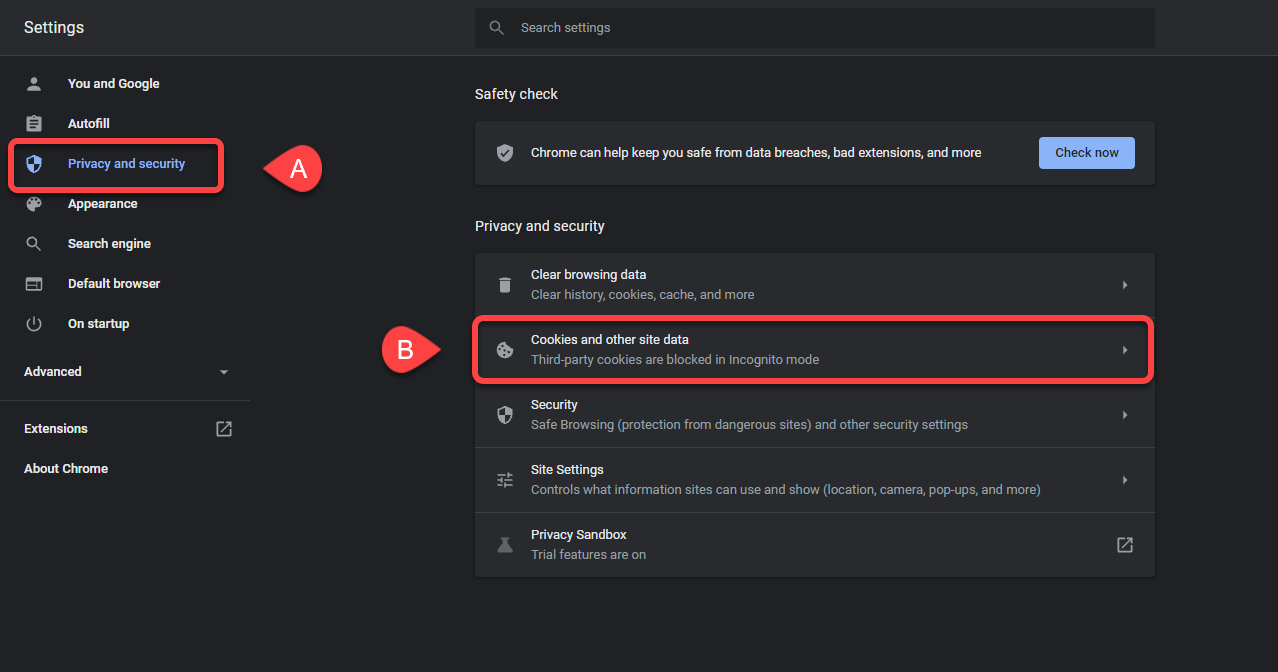The width and height of the screenshot is (1278, 672).
Task: Click the Search settings input field
Action: pos(830,28)
